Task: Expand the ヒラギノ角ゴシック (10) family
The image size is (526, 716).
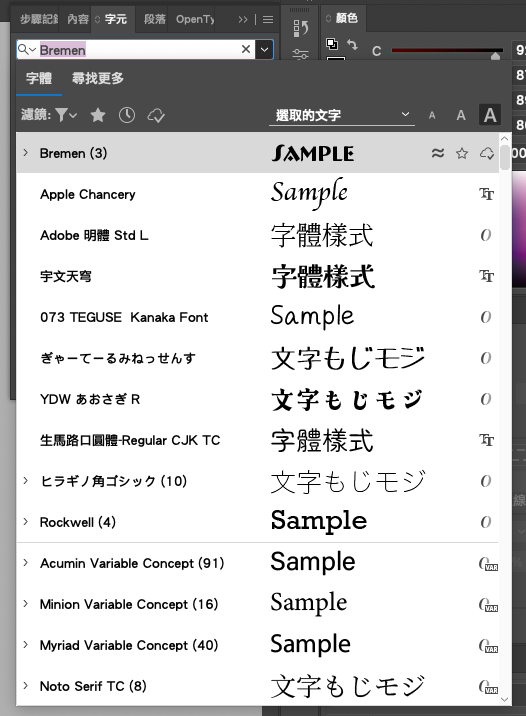Action: [x=26, y=481]
